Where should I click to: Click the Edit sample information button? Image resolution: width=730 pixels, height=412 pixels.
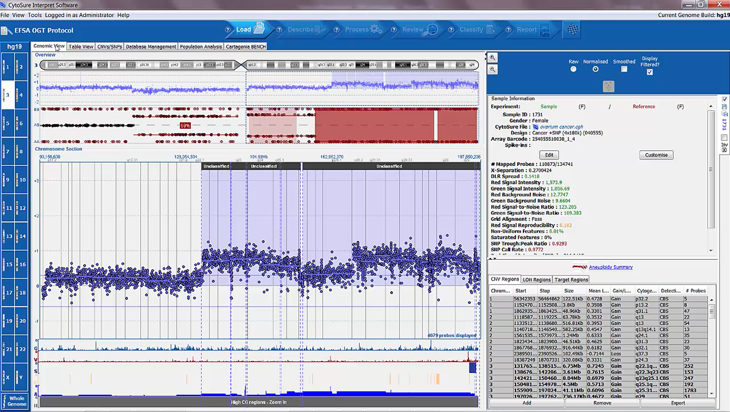coord(549,155)
